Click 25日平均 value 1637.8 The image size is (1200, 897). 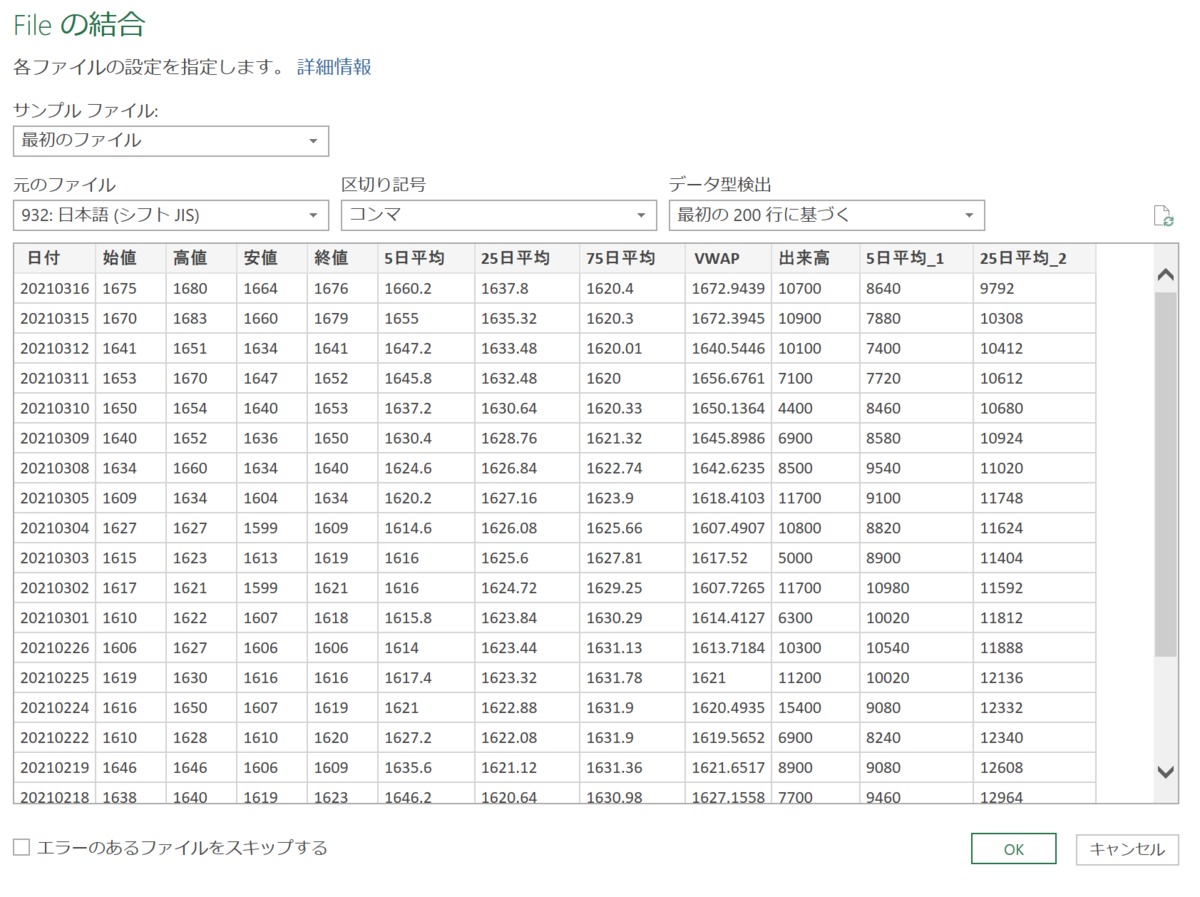point(528,288)
